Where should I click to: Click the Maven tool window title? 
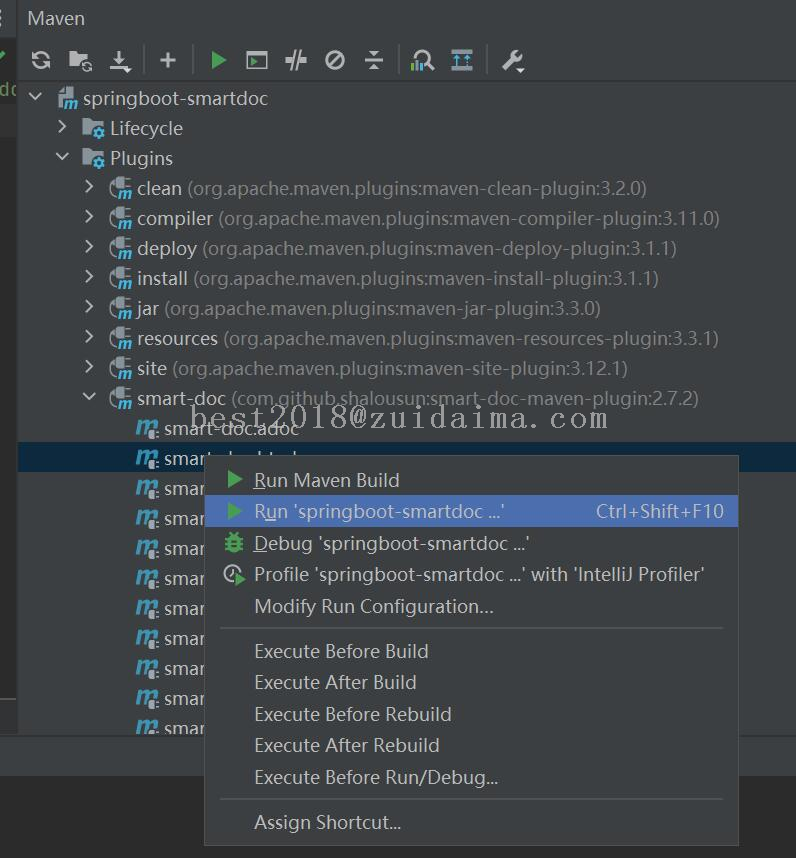click(x=56, y=19)
